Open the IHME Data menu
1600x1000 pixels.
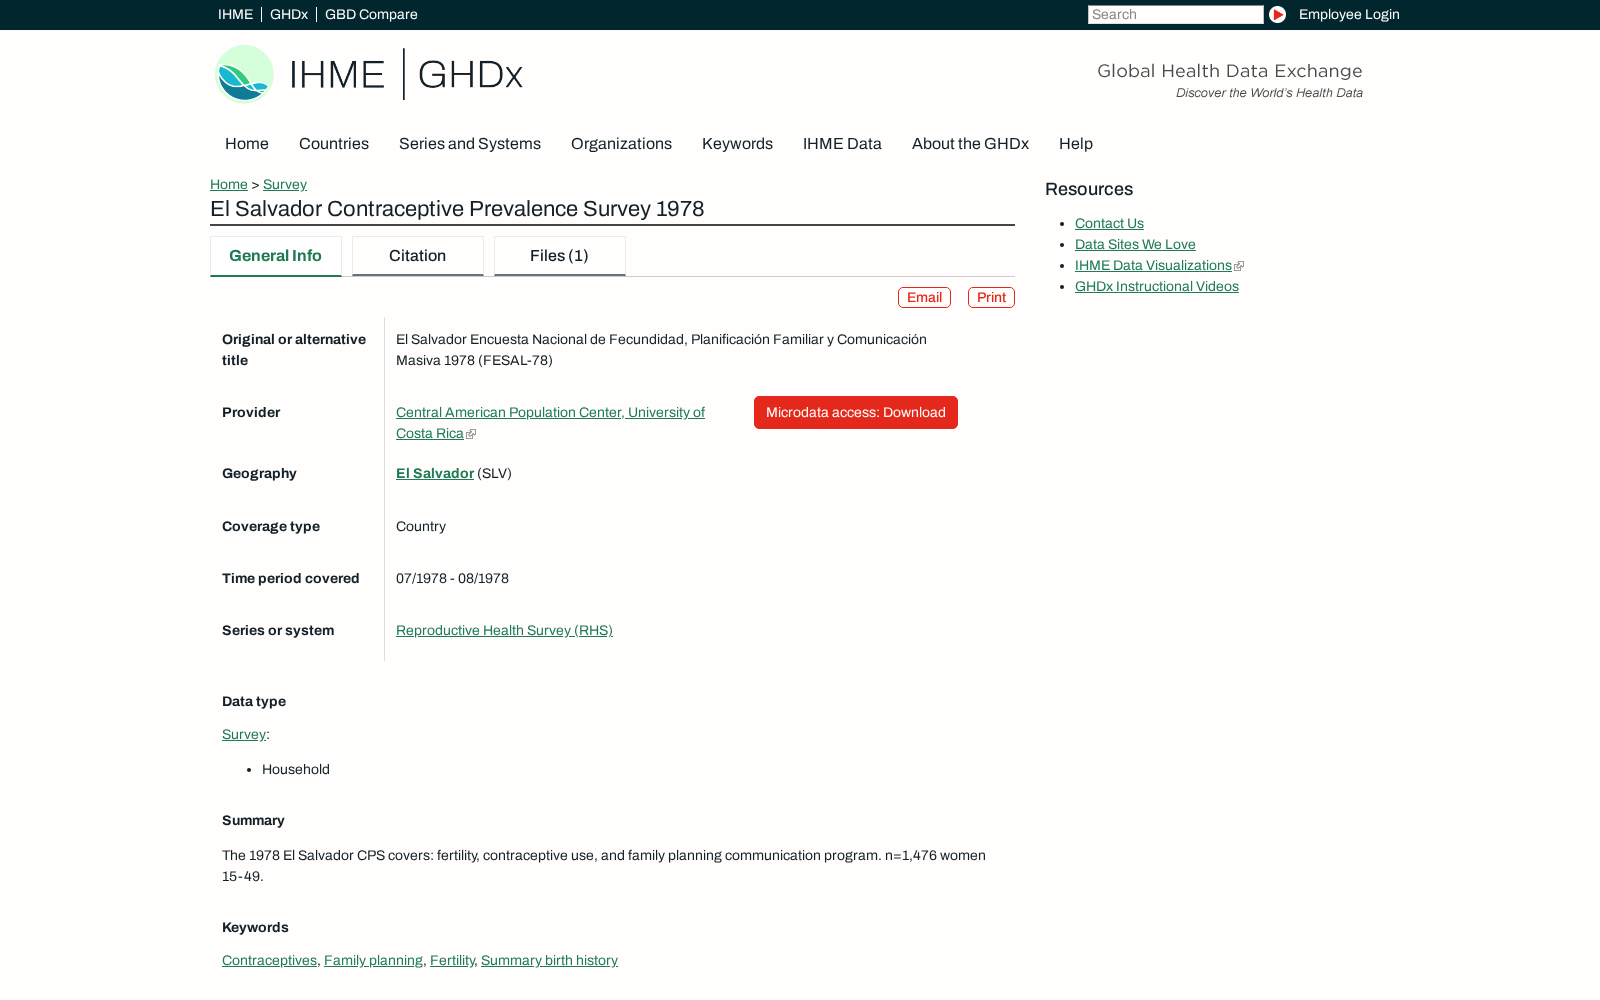point(842,144)
